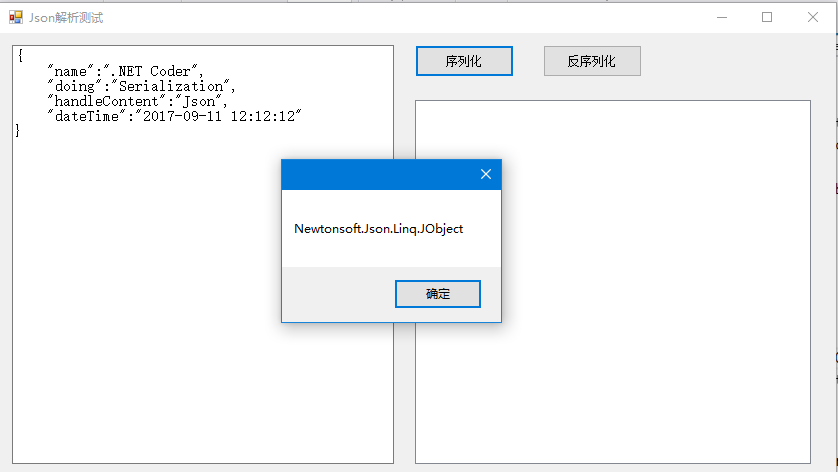Click the "doing":"Serialization" line
The width and height of the screenshot is (838, 472).
(142, 86)
